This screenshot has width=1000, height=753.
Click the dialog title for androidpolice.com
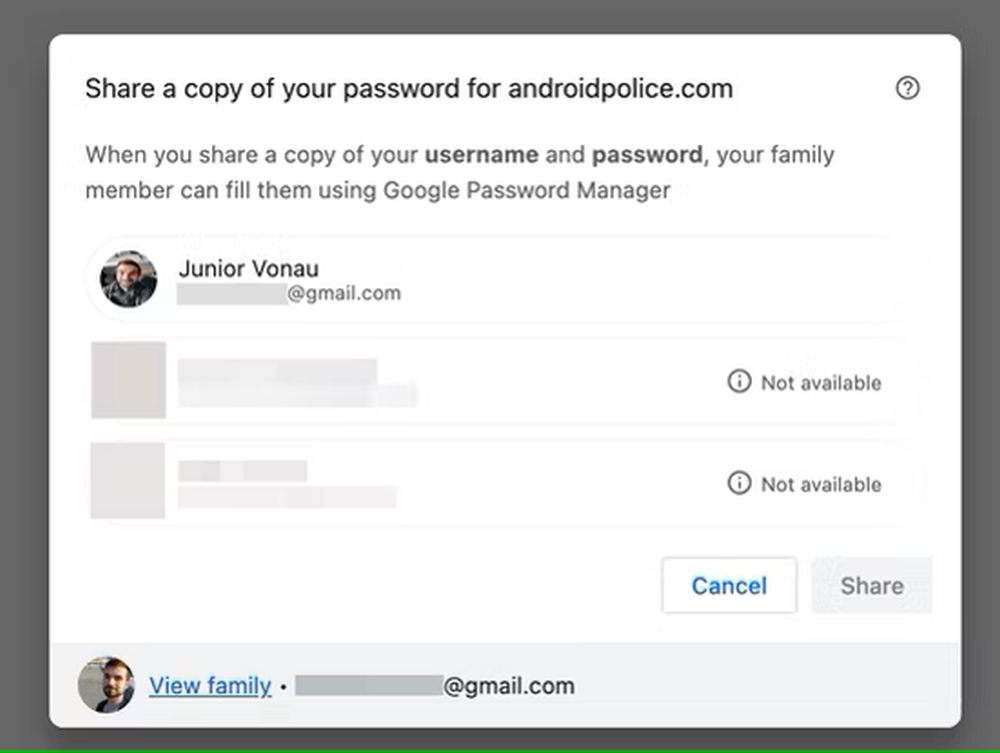pyautogui.click(x=408, y=89)
